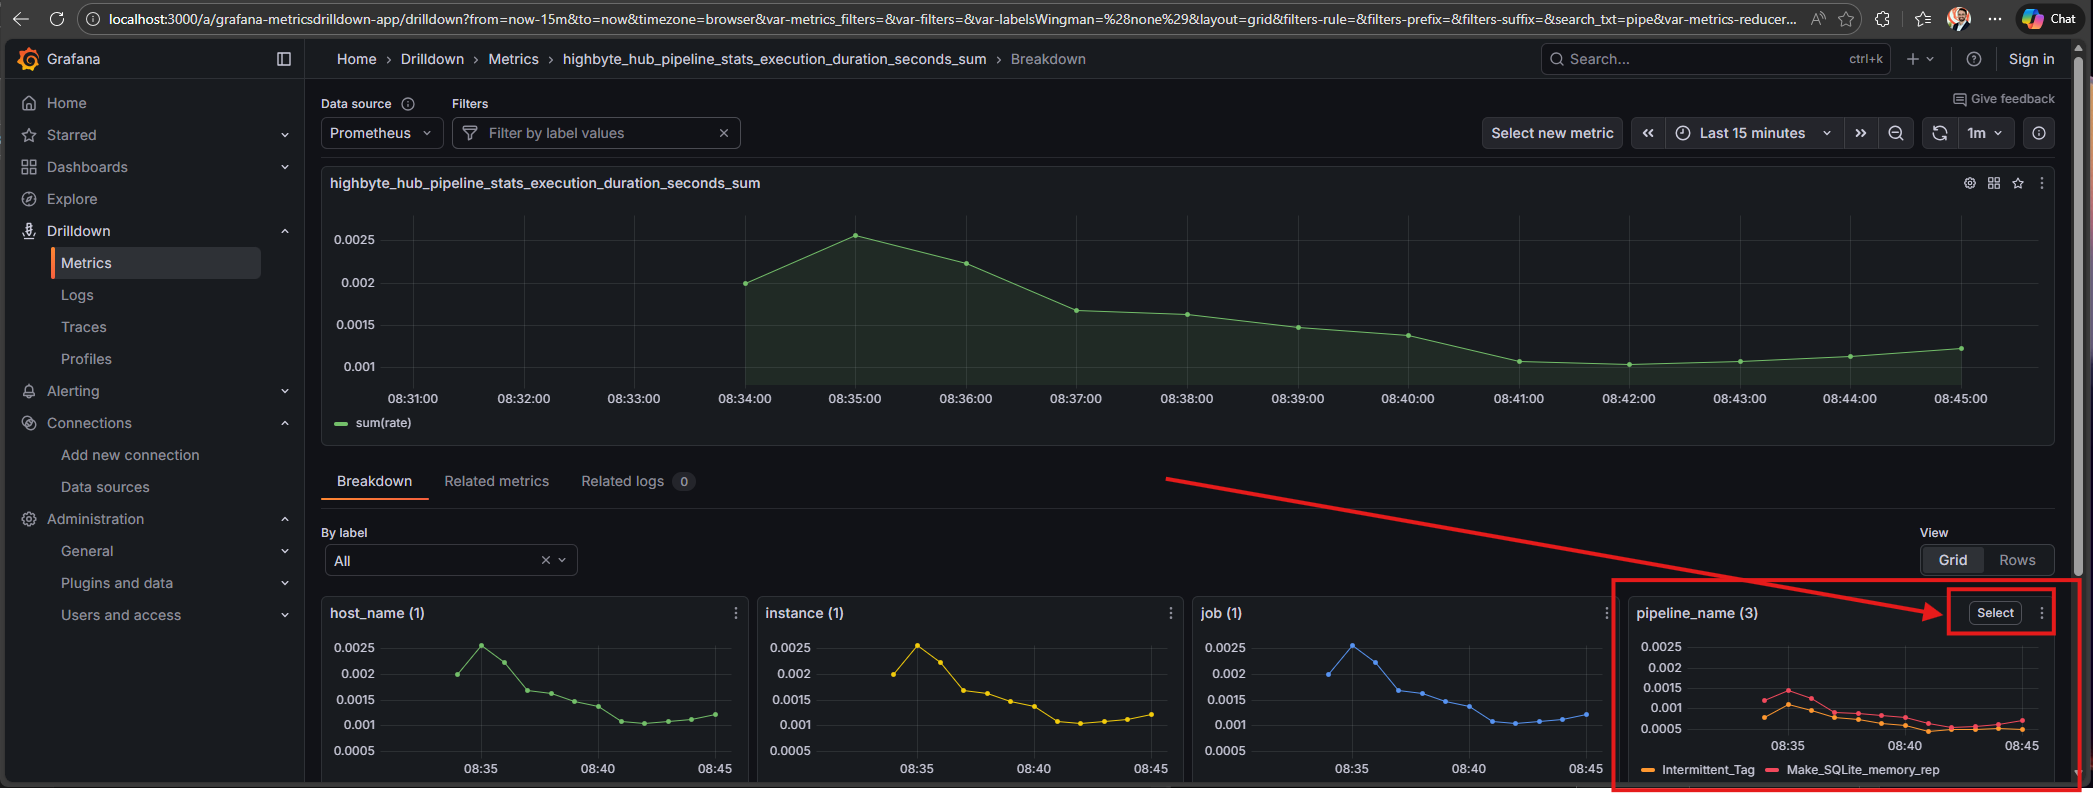Viewport: 2093px width, 793px height.
Task: Switch to the Related metrics tab
Action: (x=496, y=481)
